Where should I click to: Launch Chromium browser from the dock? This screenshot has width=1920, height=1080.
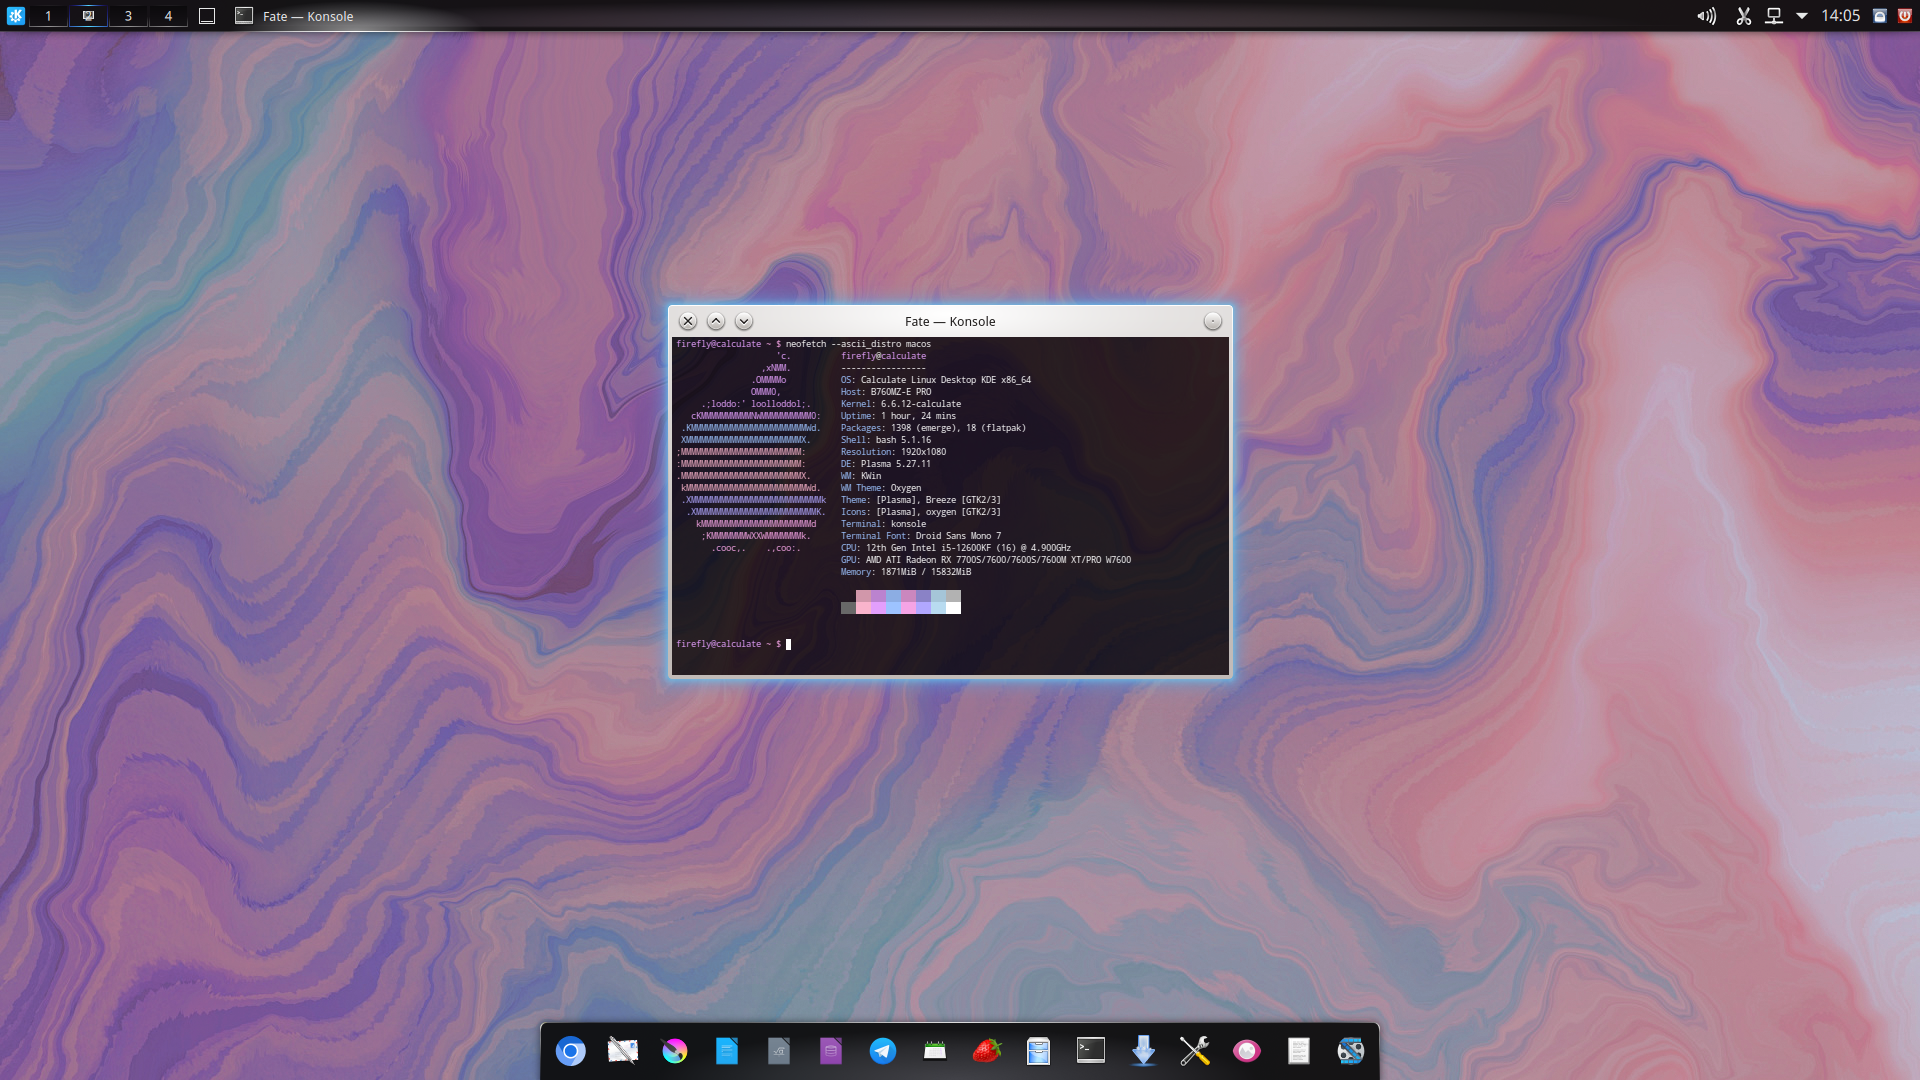(x=571, y=1051)
